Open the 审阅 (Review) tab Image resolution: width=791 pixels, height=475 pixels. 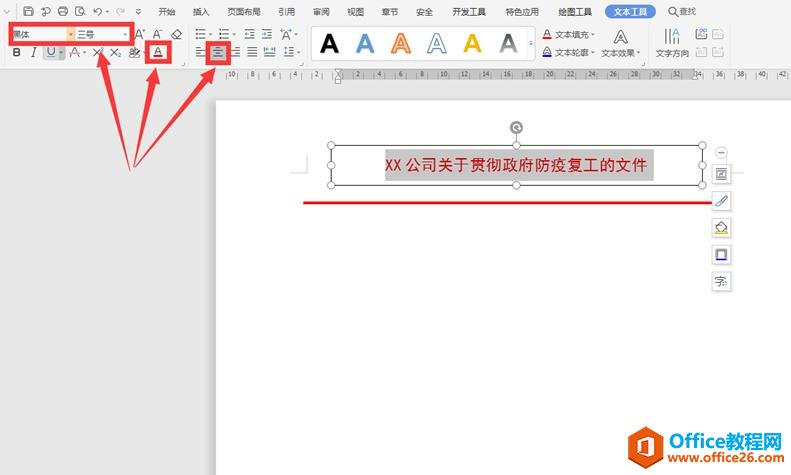321,12
